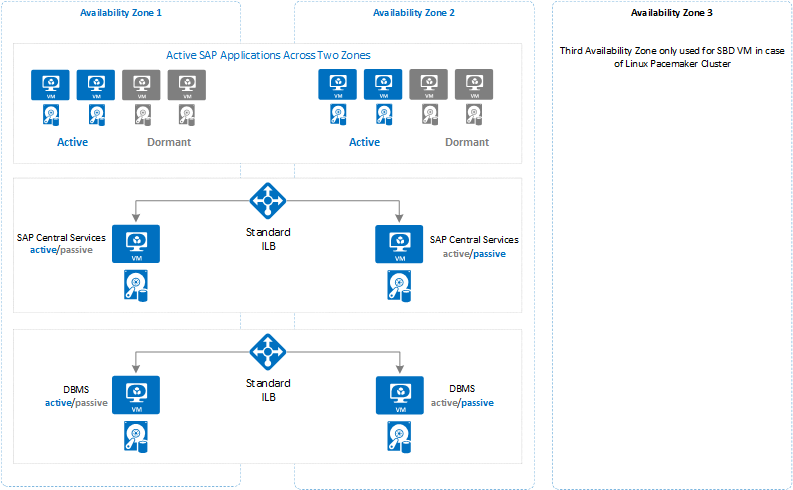
Task: Click the 'Dormant' label in Zone 1
Action: (169, 142)
